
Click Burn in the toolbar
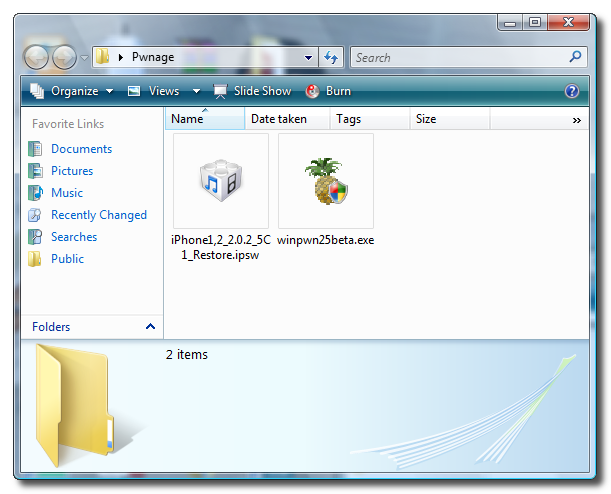click(328, 91)
